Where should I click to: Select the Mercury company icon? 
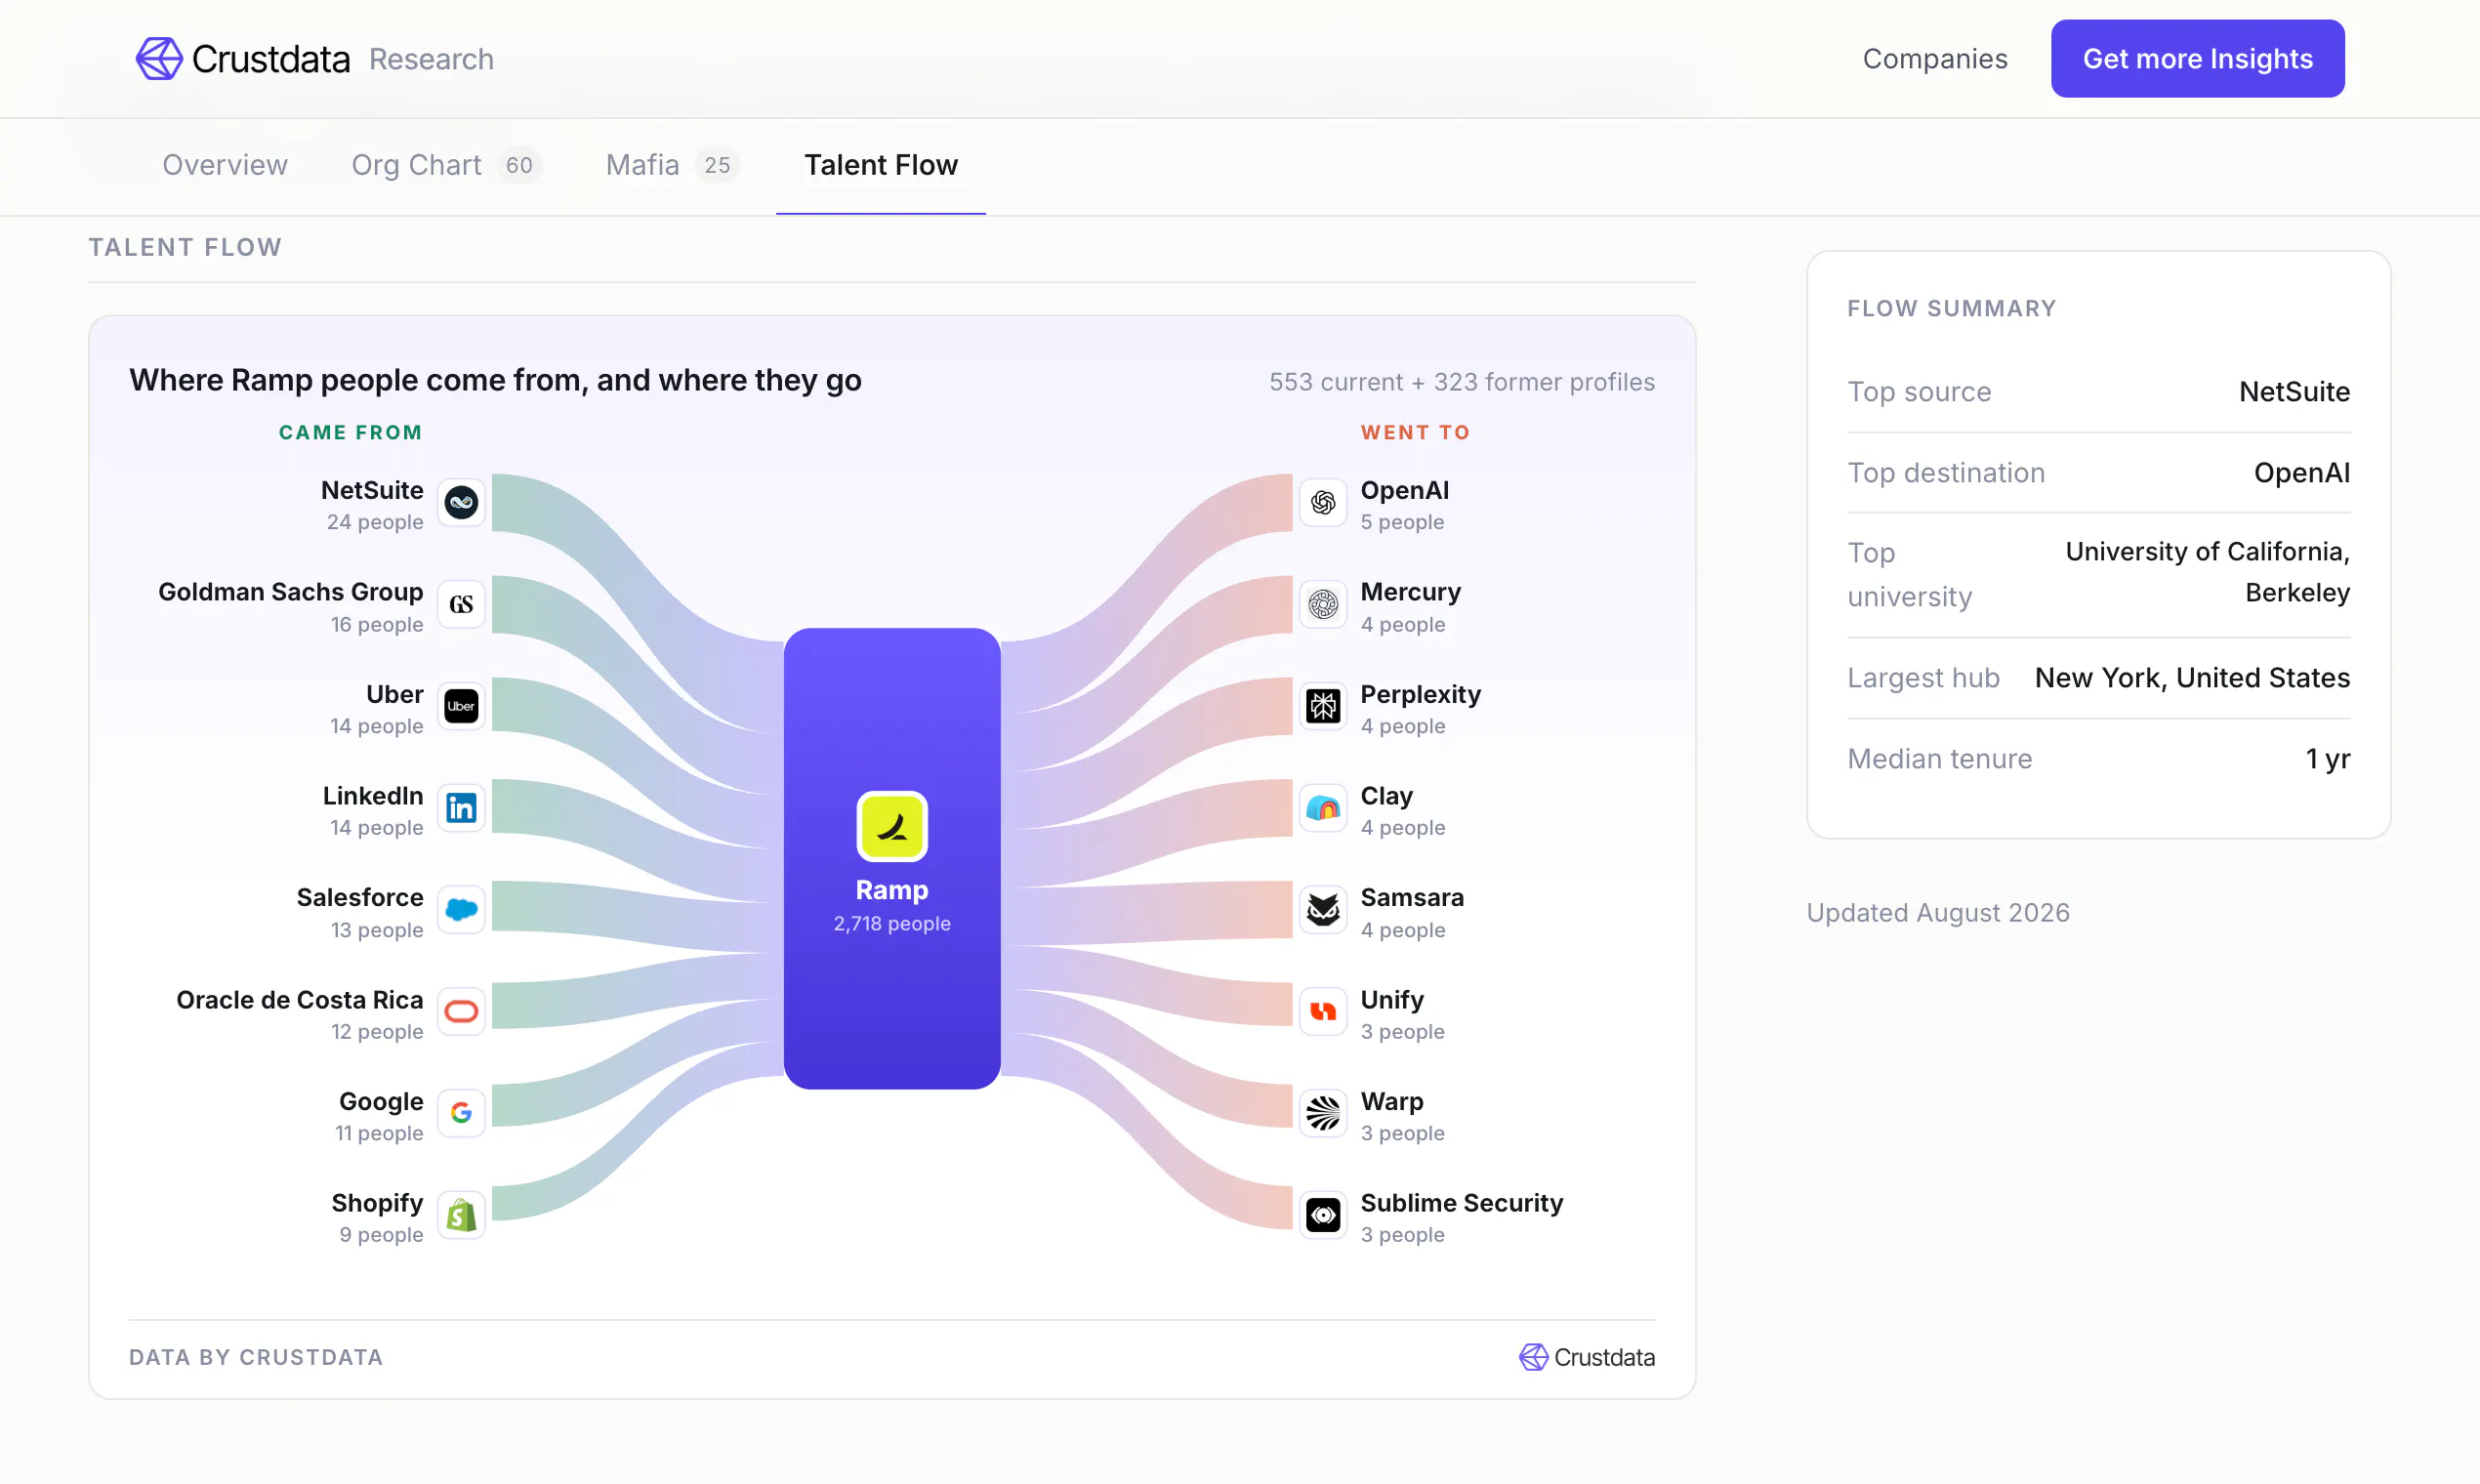1323,604
